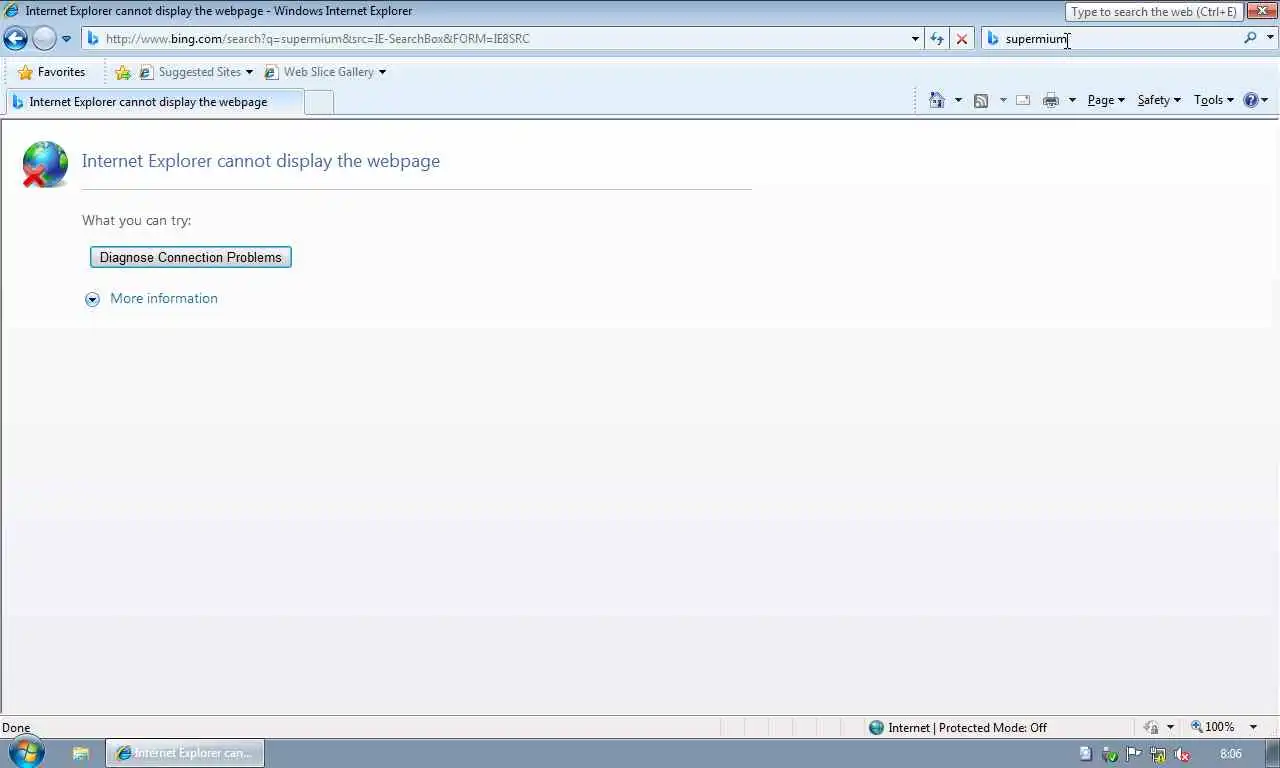Expand the Web Slice Gallery dropdown arrow

382,72
